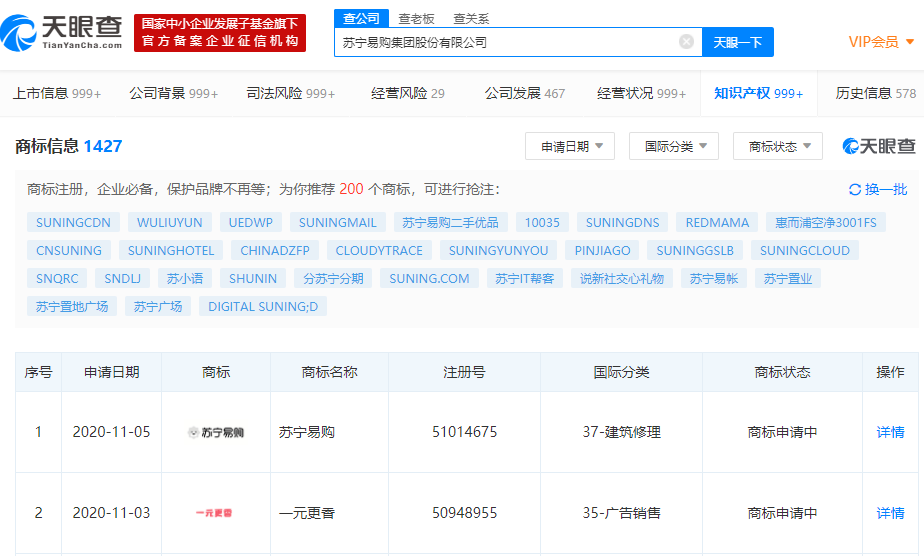The height and width of the screenshot is (556, 924).
Task: Select the SUNINGCLOUD trademark tag
Action: click(x=805, y=250)
